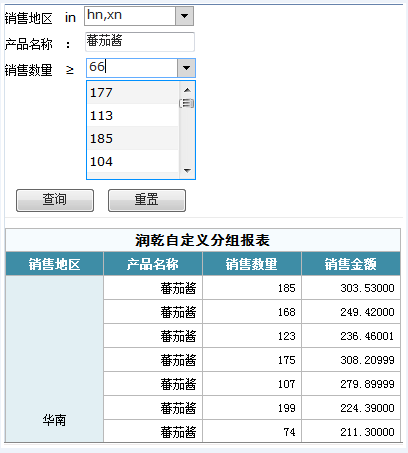Click the dropdown list scrollbar thumb
This screenshot has width=408, height=453.
pos(187,103)
